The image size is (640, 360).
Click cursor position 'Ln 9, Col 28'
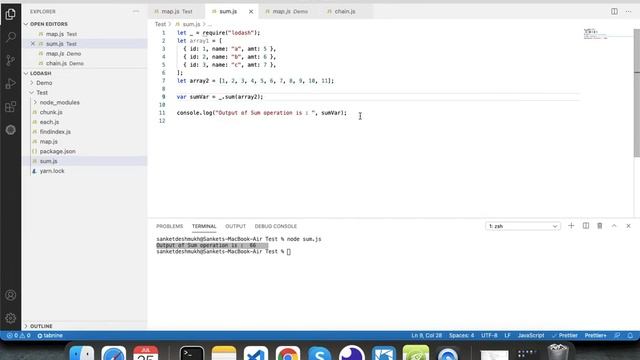(x=427, y=336)
